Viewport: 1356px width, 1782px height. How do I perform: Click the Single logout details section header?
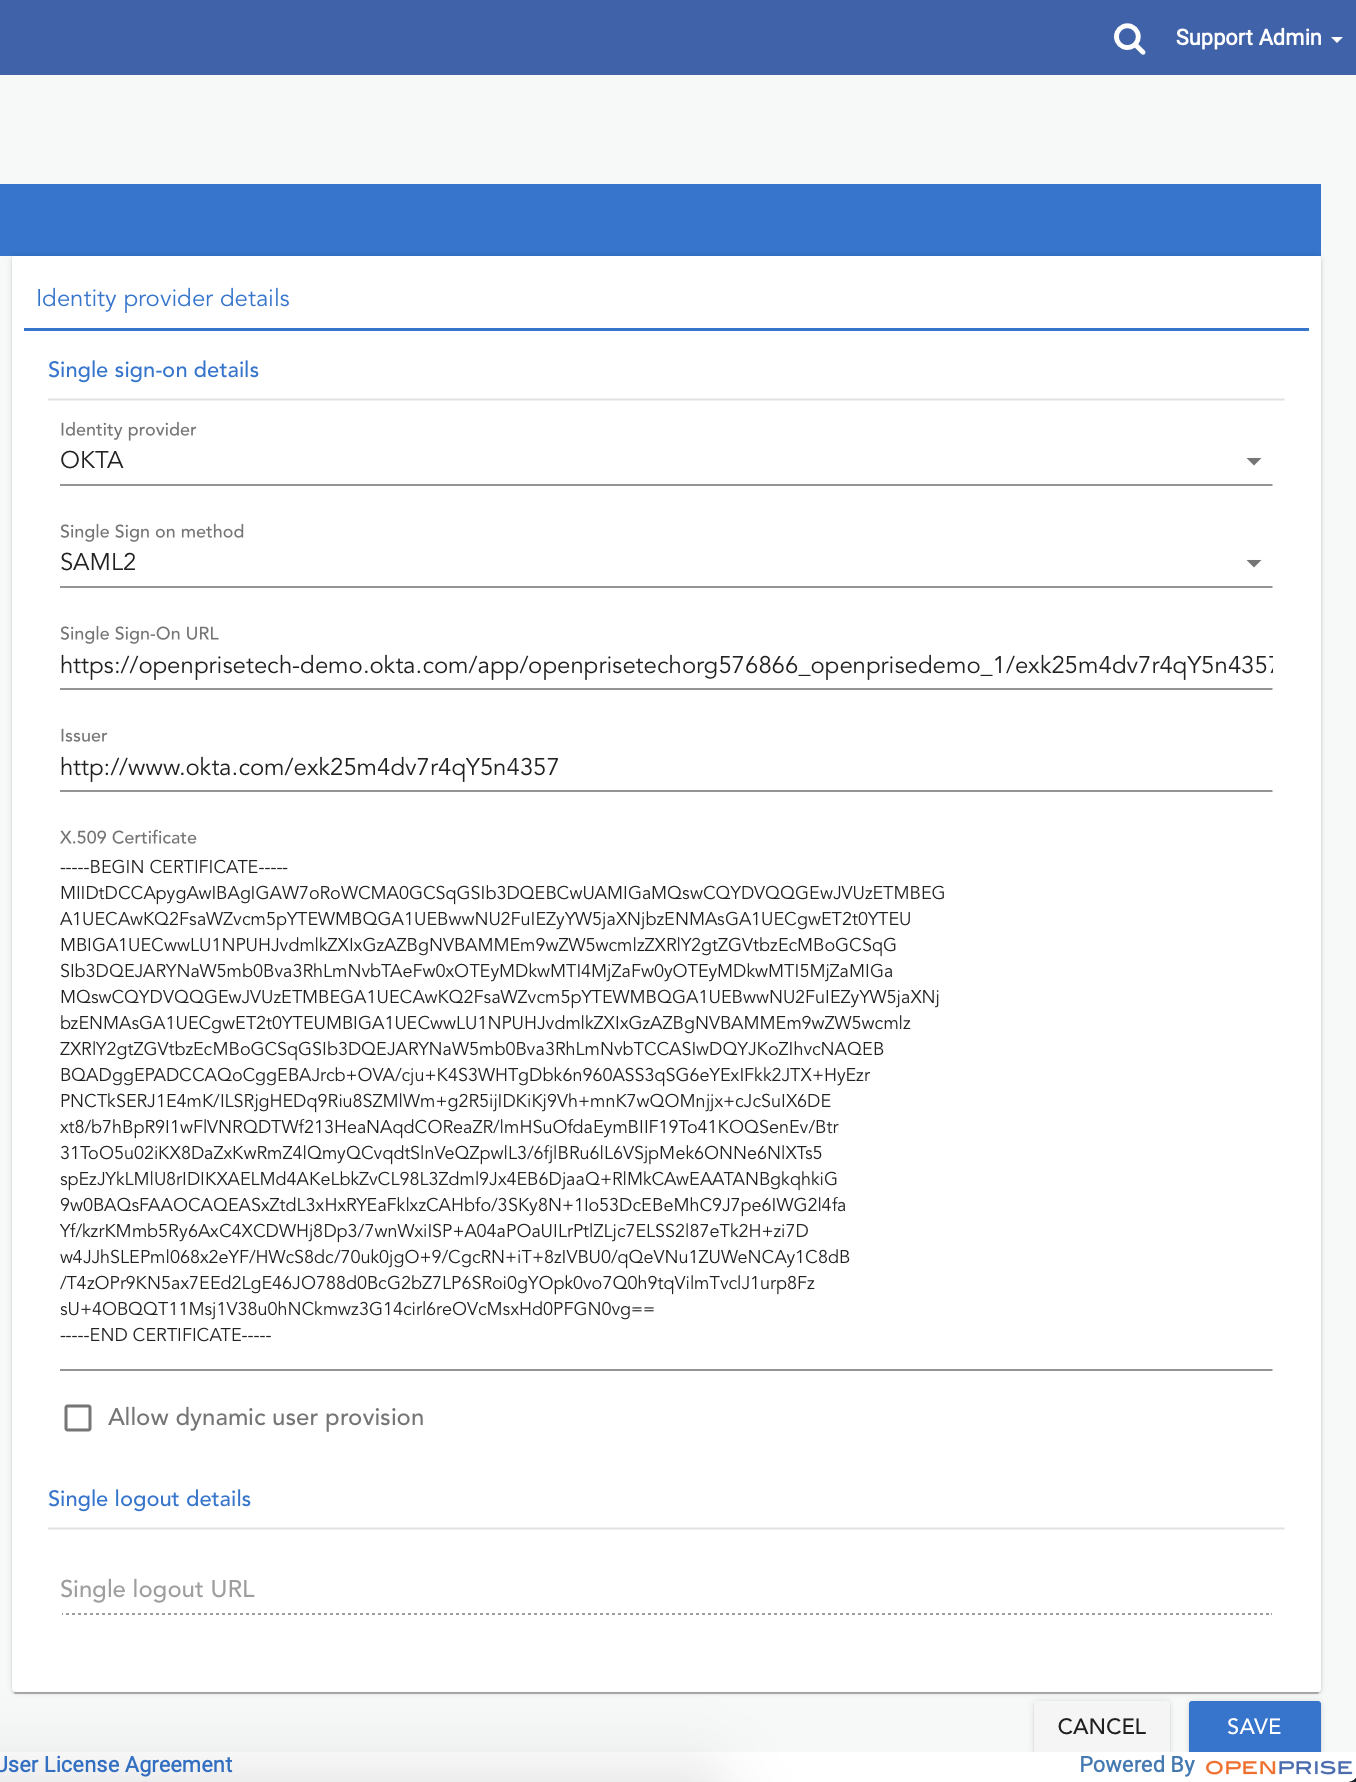point(149,1499)
